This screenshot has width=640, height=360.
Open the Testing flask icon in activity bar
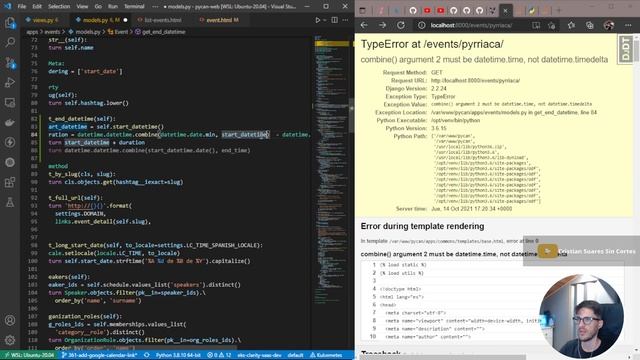10,202
